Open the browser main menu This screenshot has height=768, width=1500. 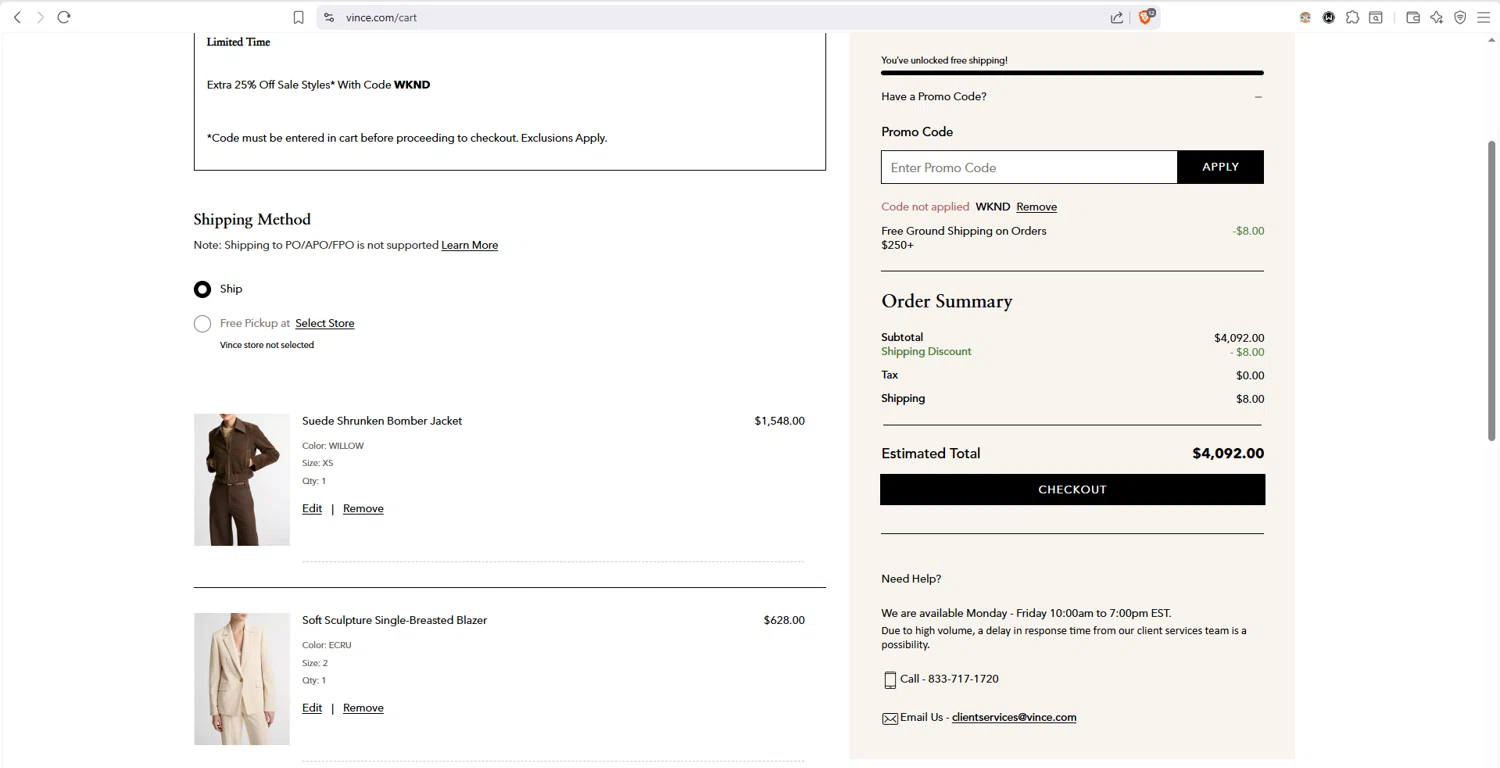(x=1484, y=17)
